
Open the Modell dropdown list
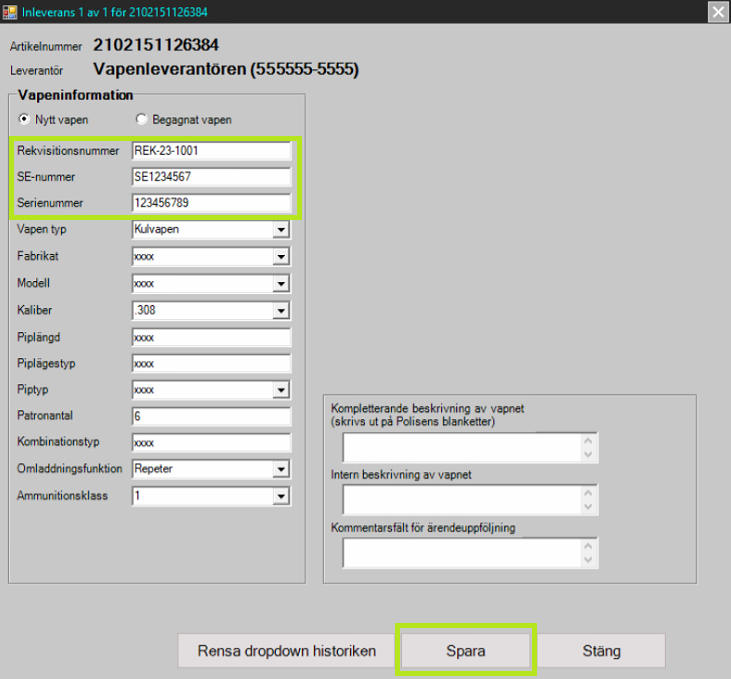click(280, 284)
